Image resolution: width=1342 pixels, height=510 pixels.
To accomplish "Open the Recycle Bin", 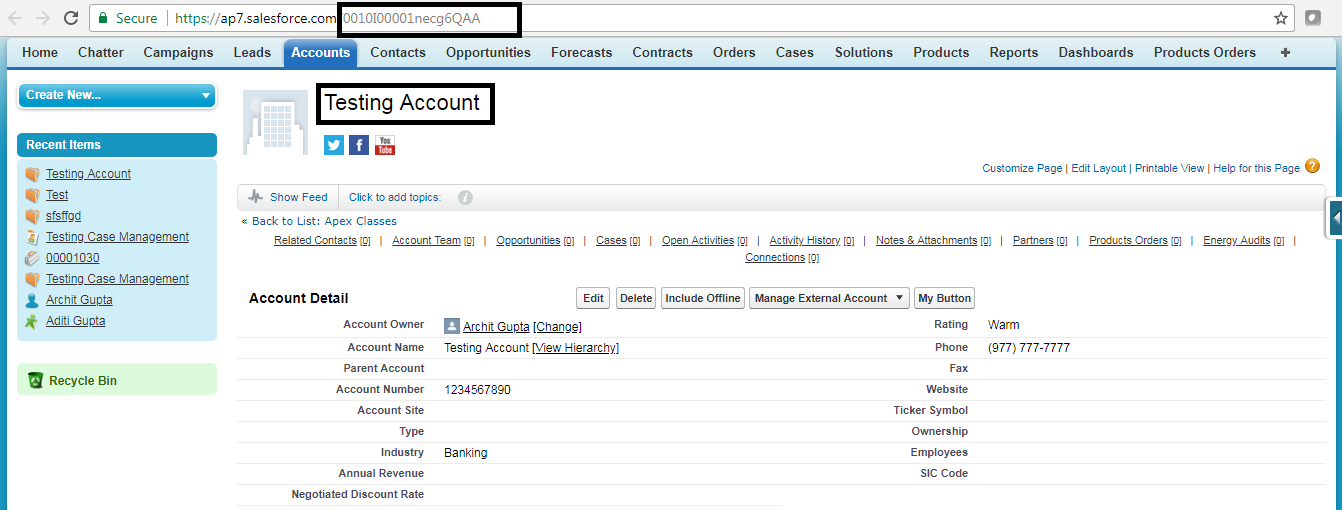I will (x=82, y=380).
